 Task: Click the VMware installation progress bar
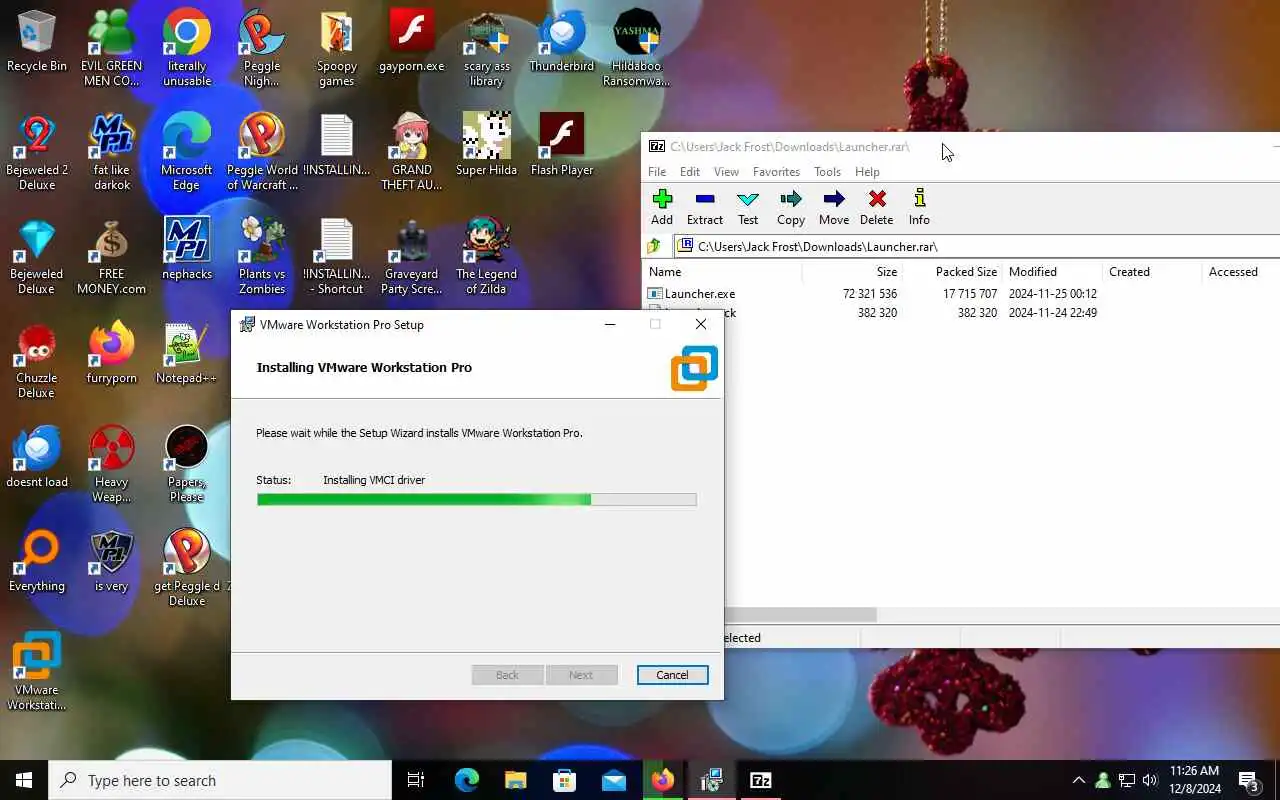tap(476, 499)
